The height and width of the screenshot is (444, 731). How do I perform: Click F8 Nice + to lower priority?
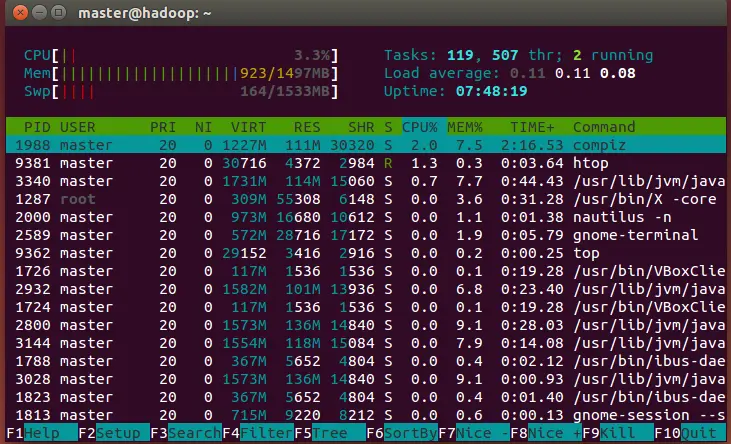546,433
